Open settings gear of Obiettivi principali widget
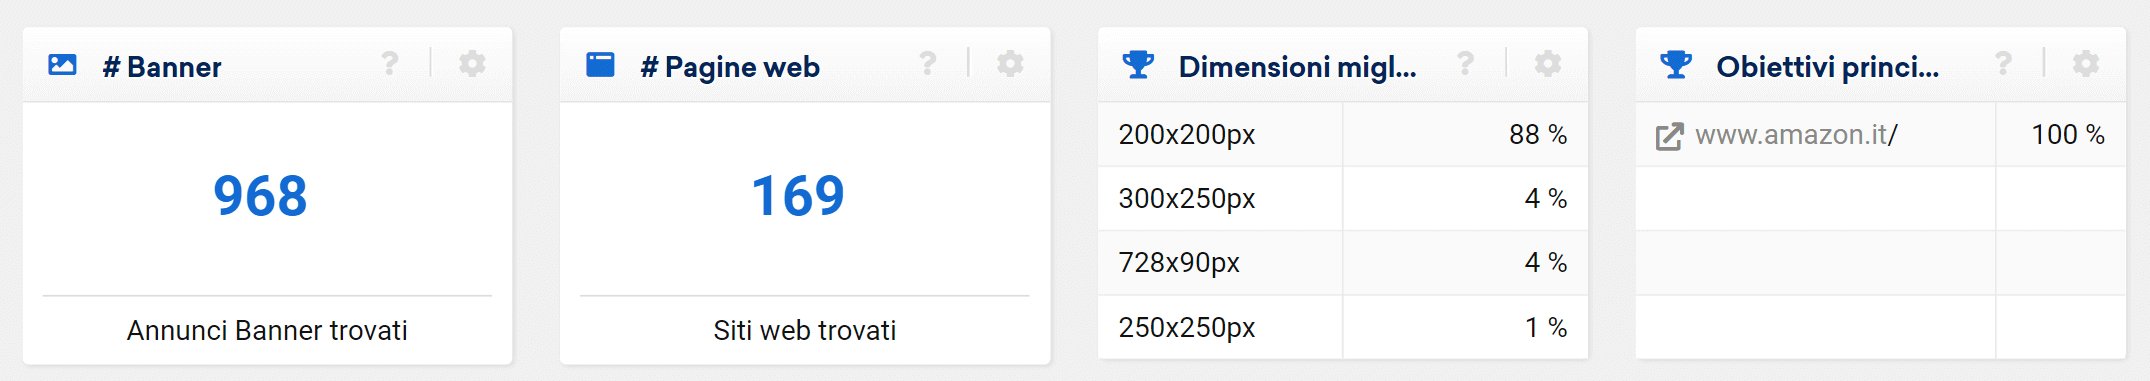This screenshot has height=381, width=2150. pos(2086,64)
